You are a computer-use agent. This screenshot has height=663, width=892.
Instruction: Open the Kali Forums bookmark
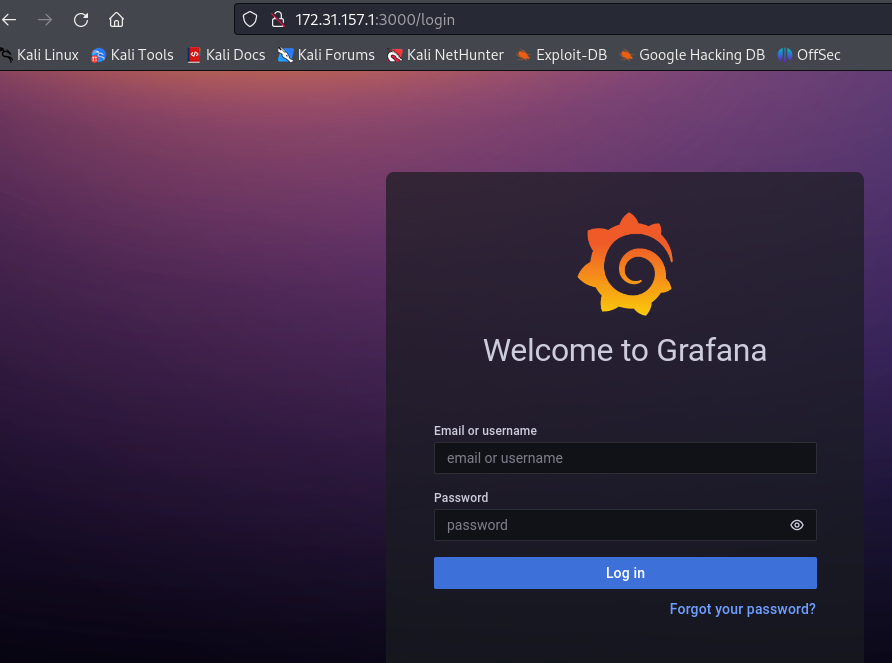click(x=326, y=55)
